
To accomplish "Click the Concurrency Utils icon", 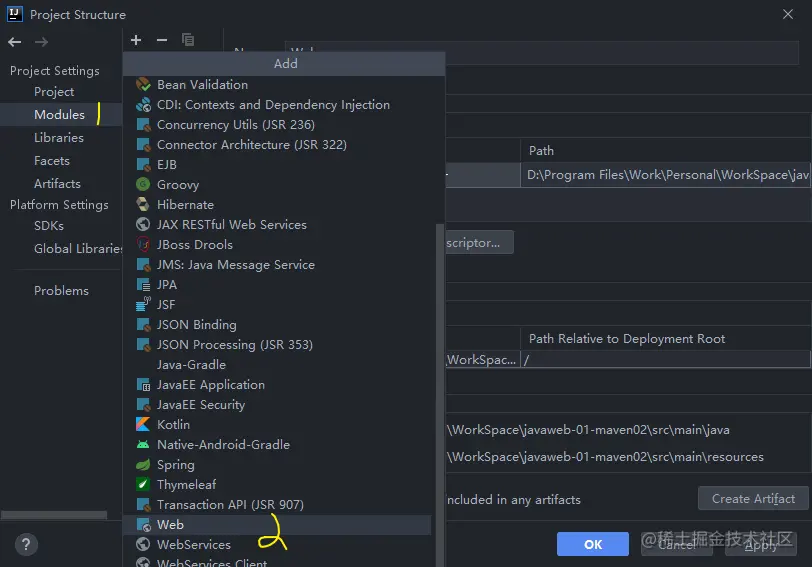I will pyautogui.click(x=143, y=125).
